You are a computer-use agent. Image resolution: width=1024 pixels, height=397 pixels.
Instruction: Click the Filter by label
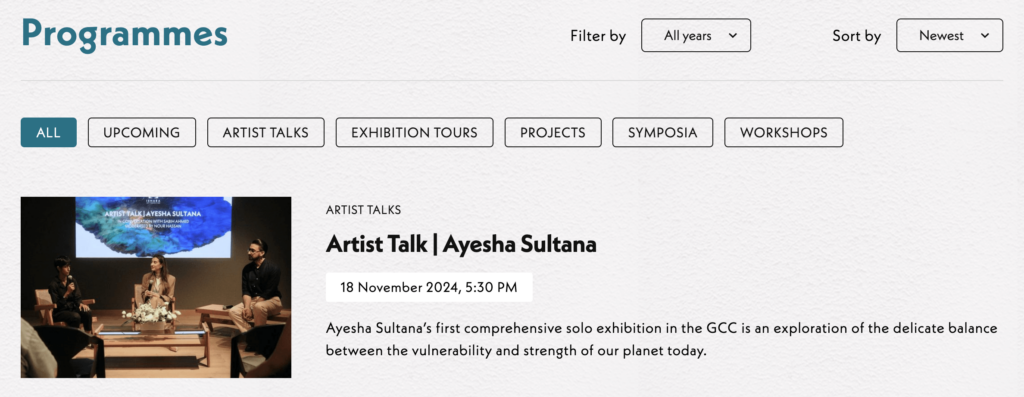pos(598,36)
